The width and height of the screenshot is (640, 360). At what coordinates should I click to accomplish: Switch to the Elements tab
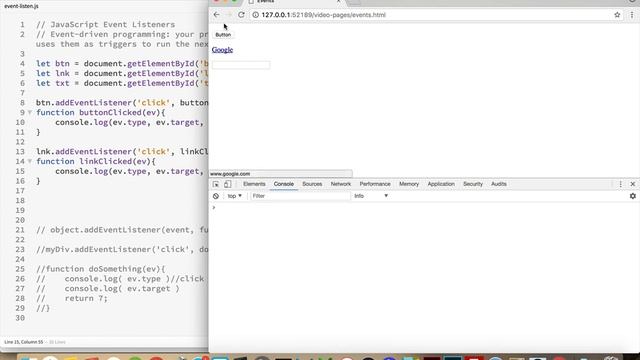tap(254, 184)
